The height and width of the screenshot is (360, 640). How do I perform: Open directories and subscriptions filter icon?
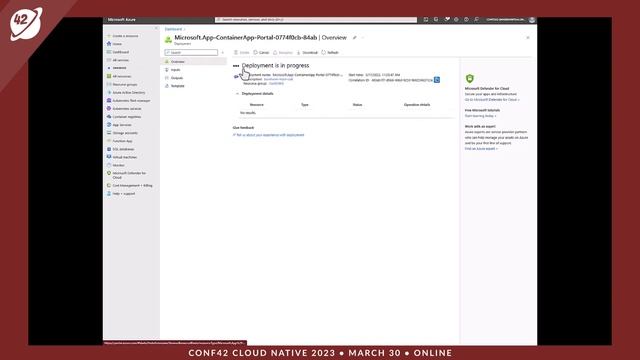[x=436, y=20]
